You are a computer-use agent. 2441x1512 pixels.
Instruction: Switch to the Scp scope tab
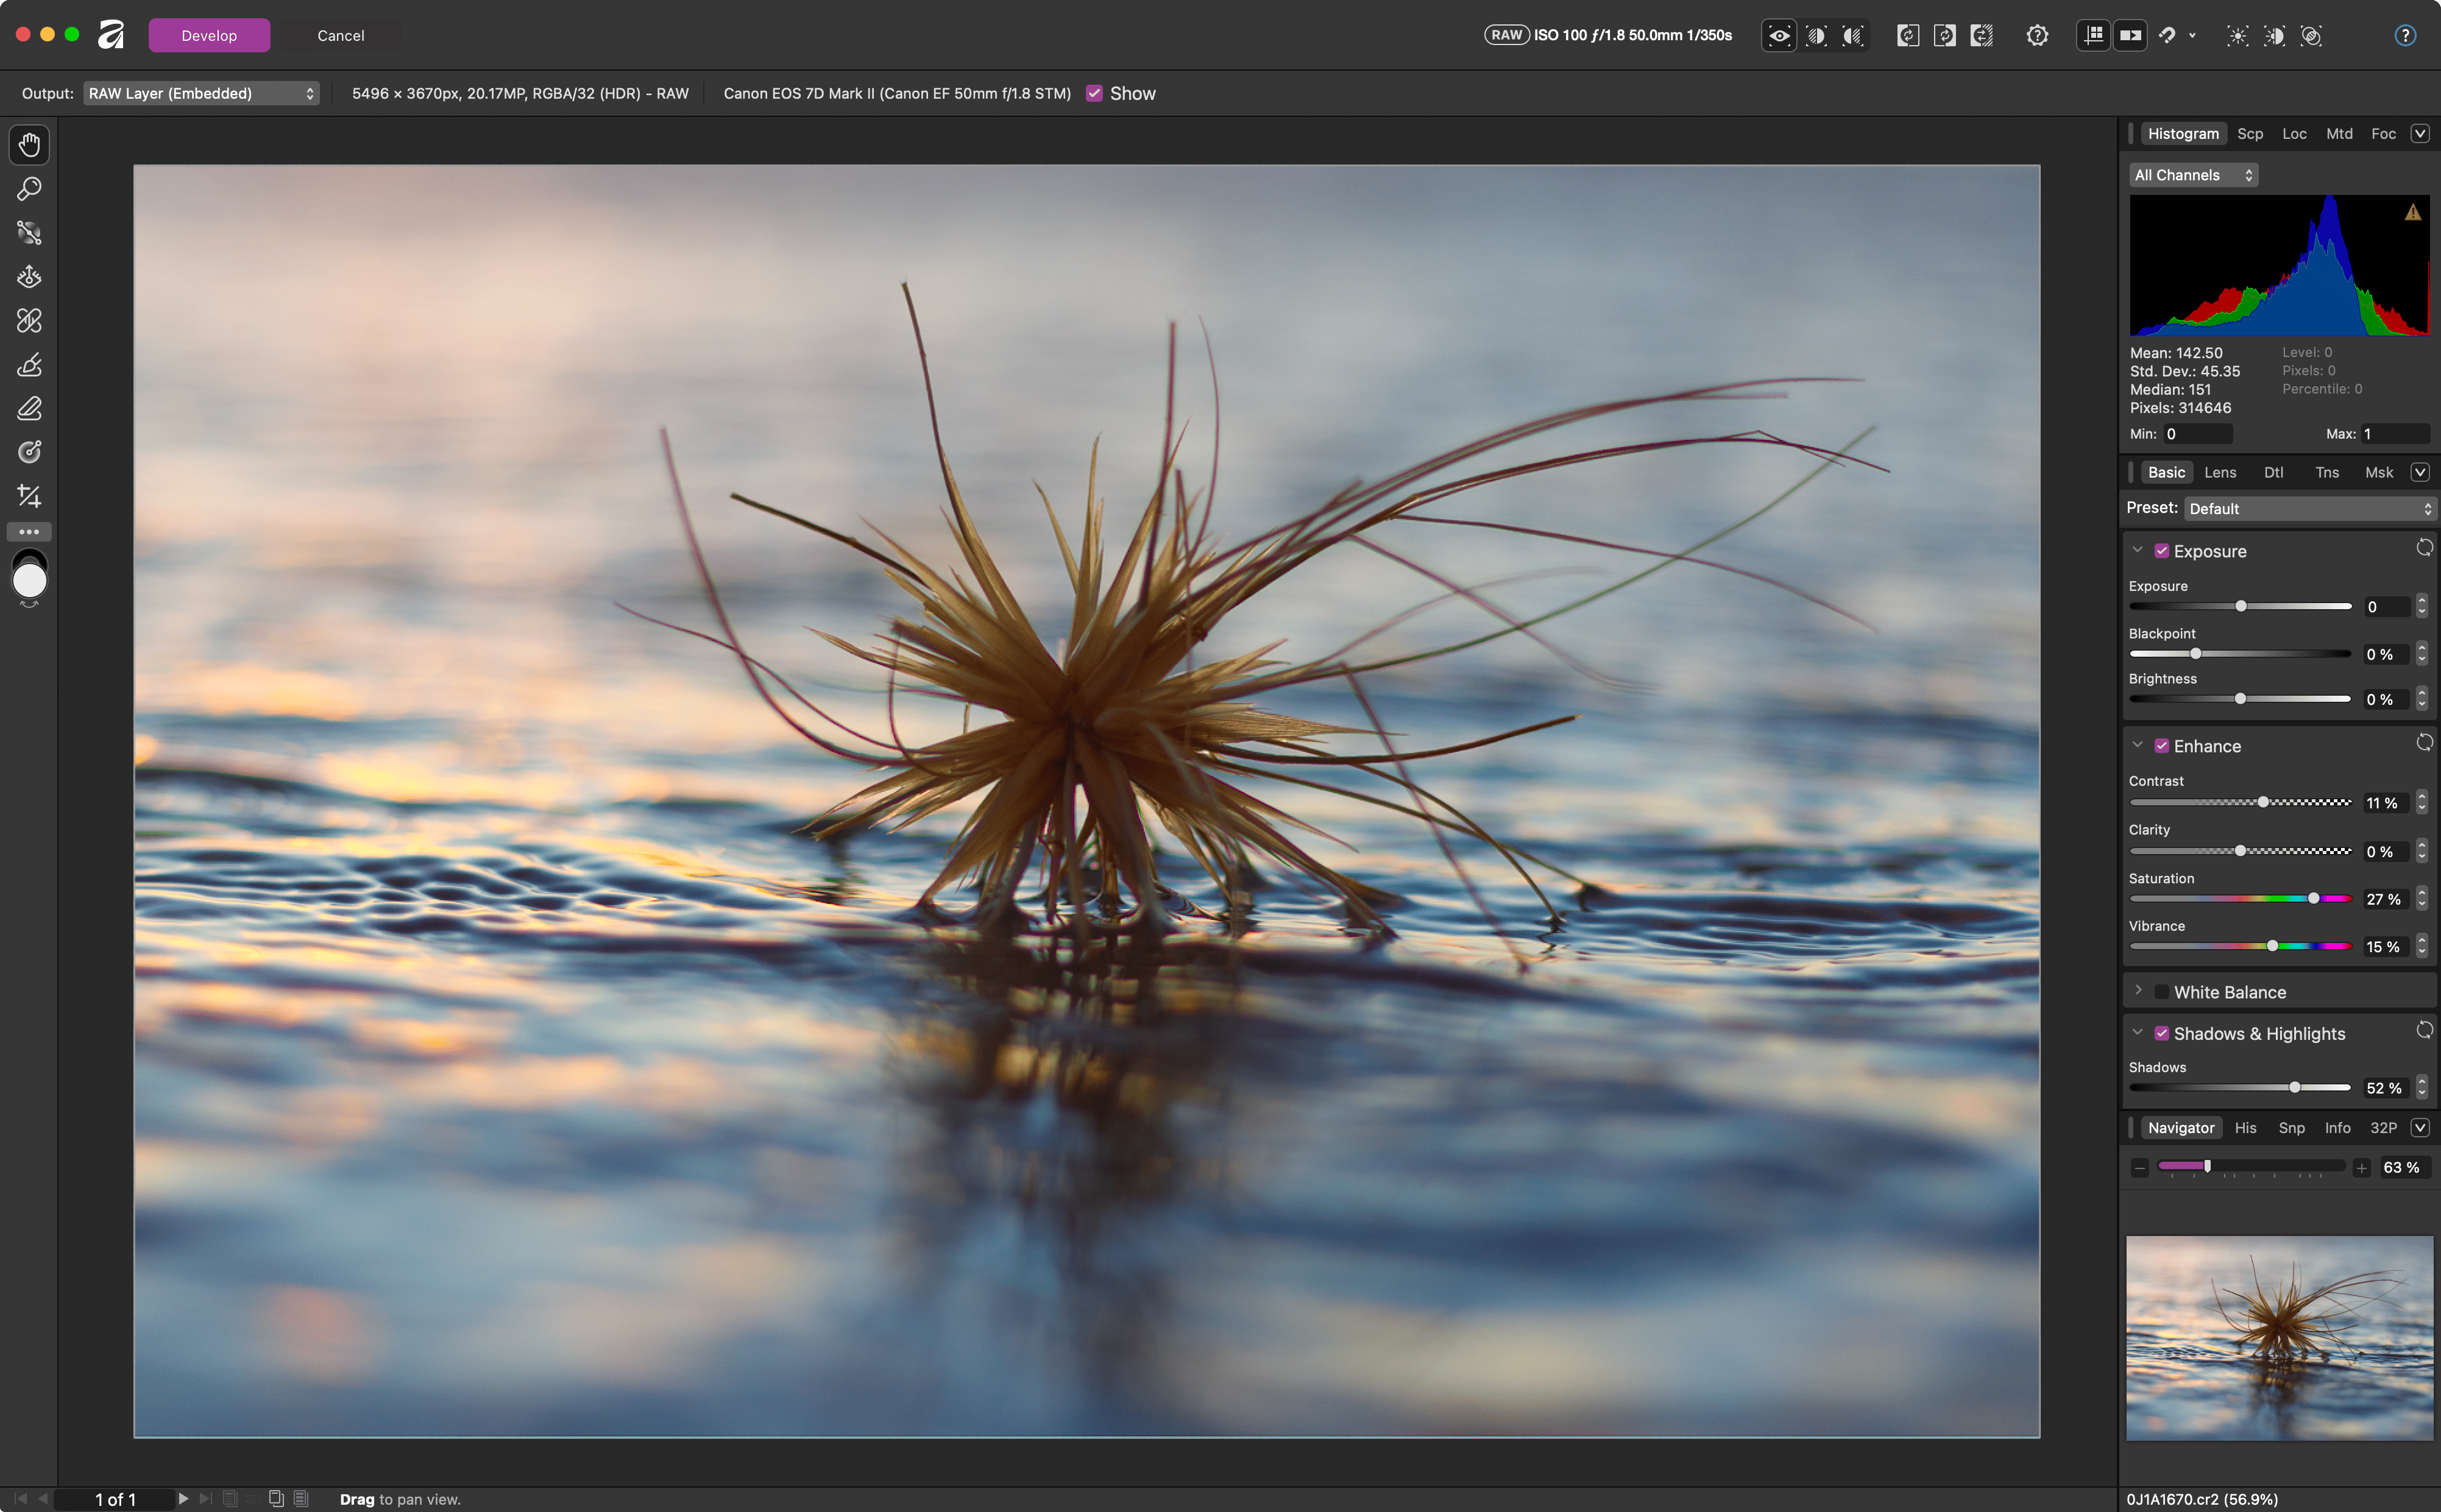(x=2250, y=134)
